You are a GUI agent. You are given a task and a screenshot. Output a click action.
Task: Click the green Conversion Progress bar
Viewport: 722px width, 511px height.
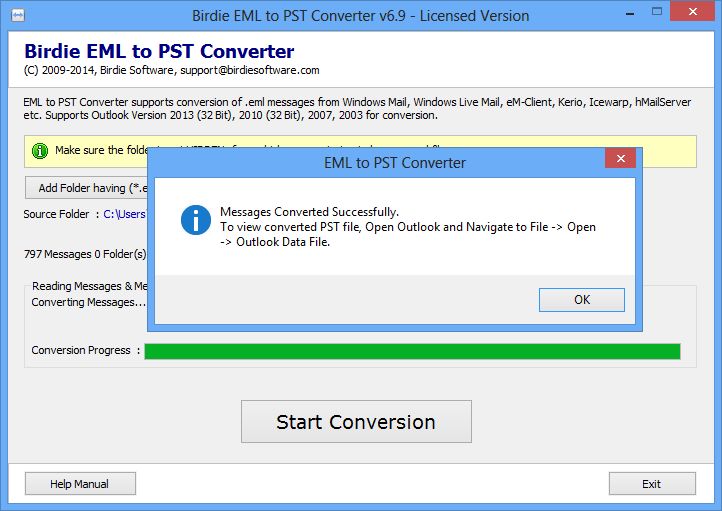point(412,351)
